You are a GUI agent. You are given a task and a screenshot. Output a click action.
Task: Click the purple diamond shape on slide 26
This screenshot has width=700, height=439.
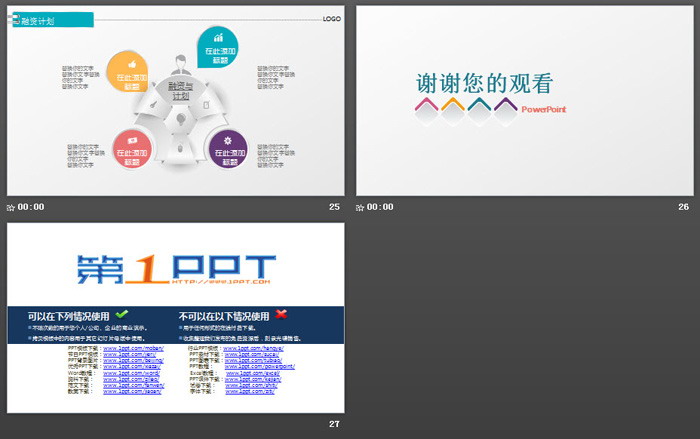coord(505,111)
